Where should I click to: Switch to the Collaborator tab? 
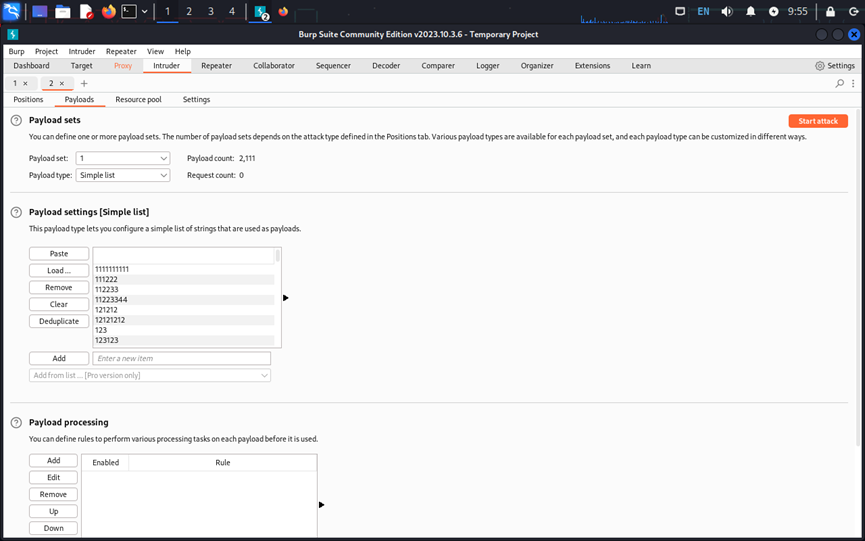(x=274, y=66)
